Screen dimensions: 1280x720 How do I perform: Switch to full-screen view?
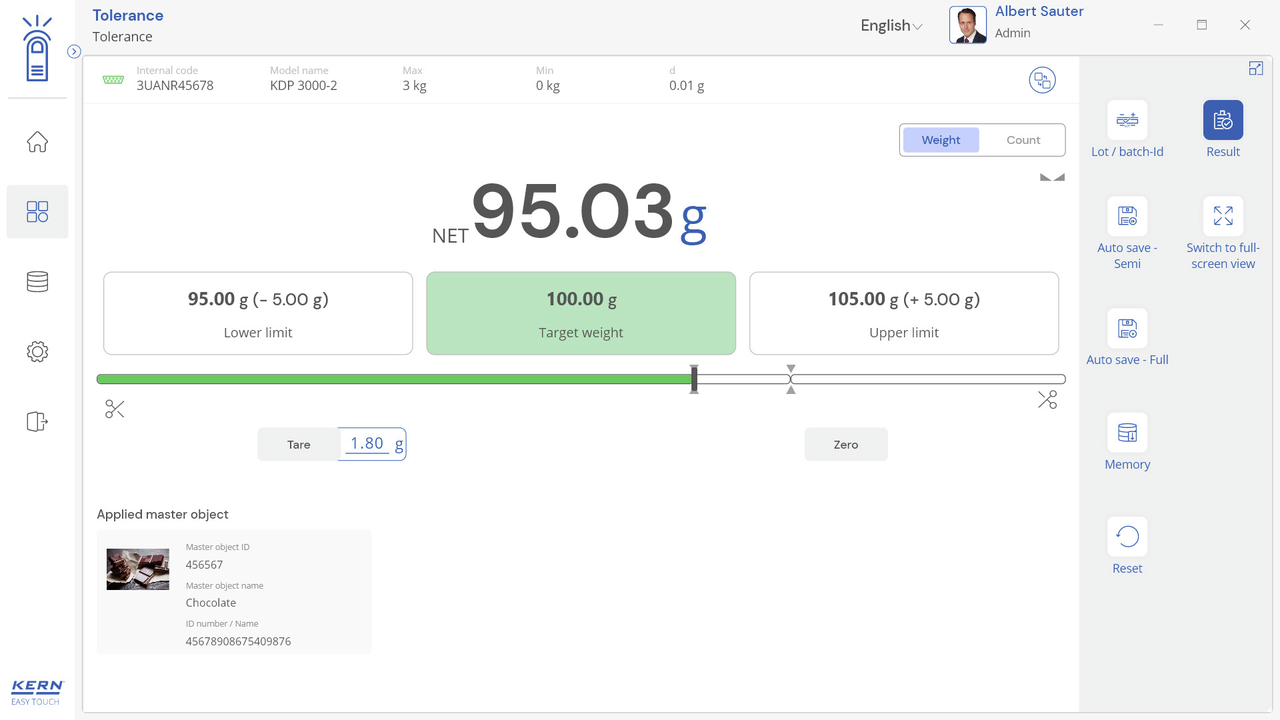1222,216
